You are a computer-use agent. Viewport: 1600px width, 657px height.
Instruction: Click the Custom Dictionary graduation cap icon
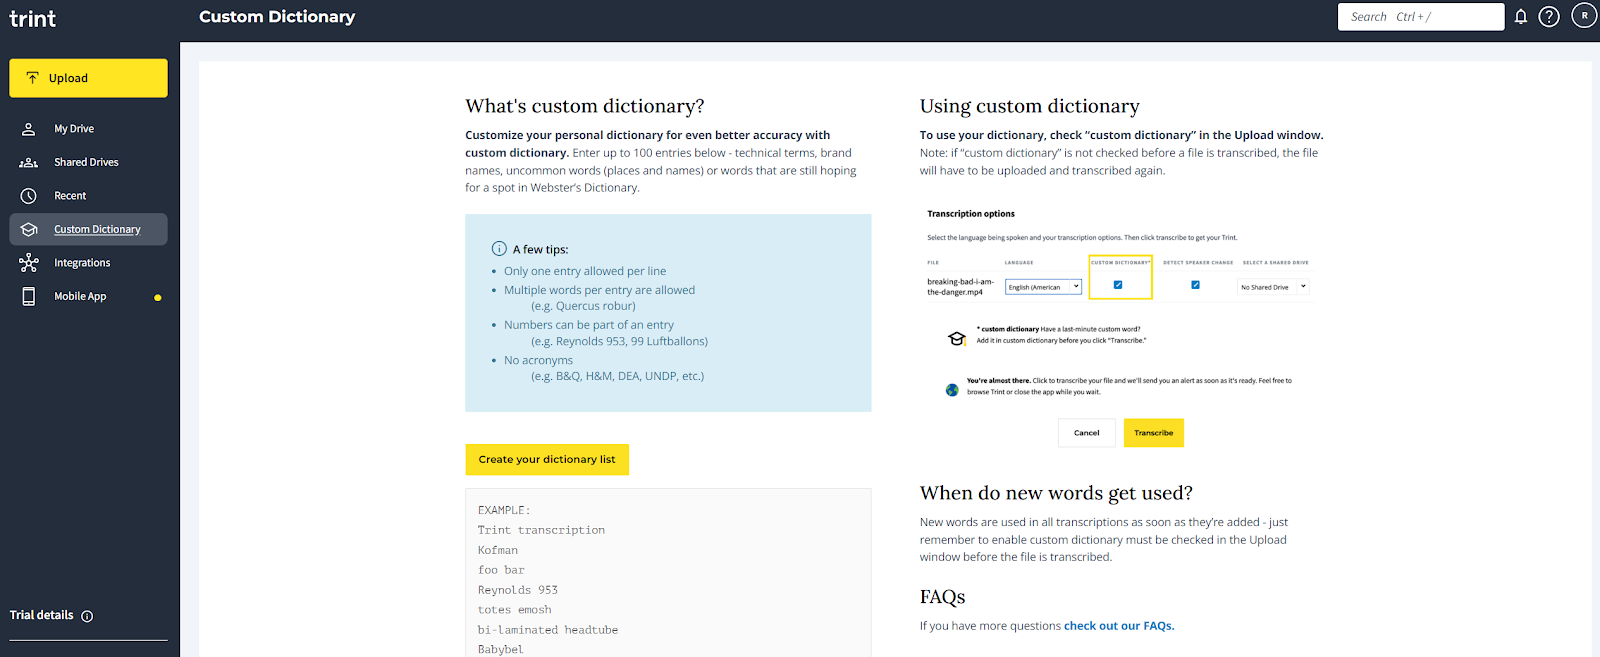29,229
